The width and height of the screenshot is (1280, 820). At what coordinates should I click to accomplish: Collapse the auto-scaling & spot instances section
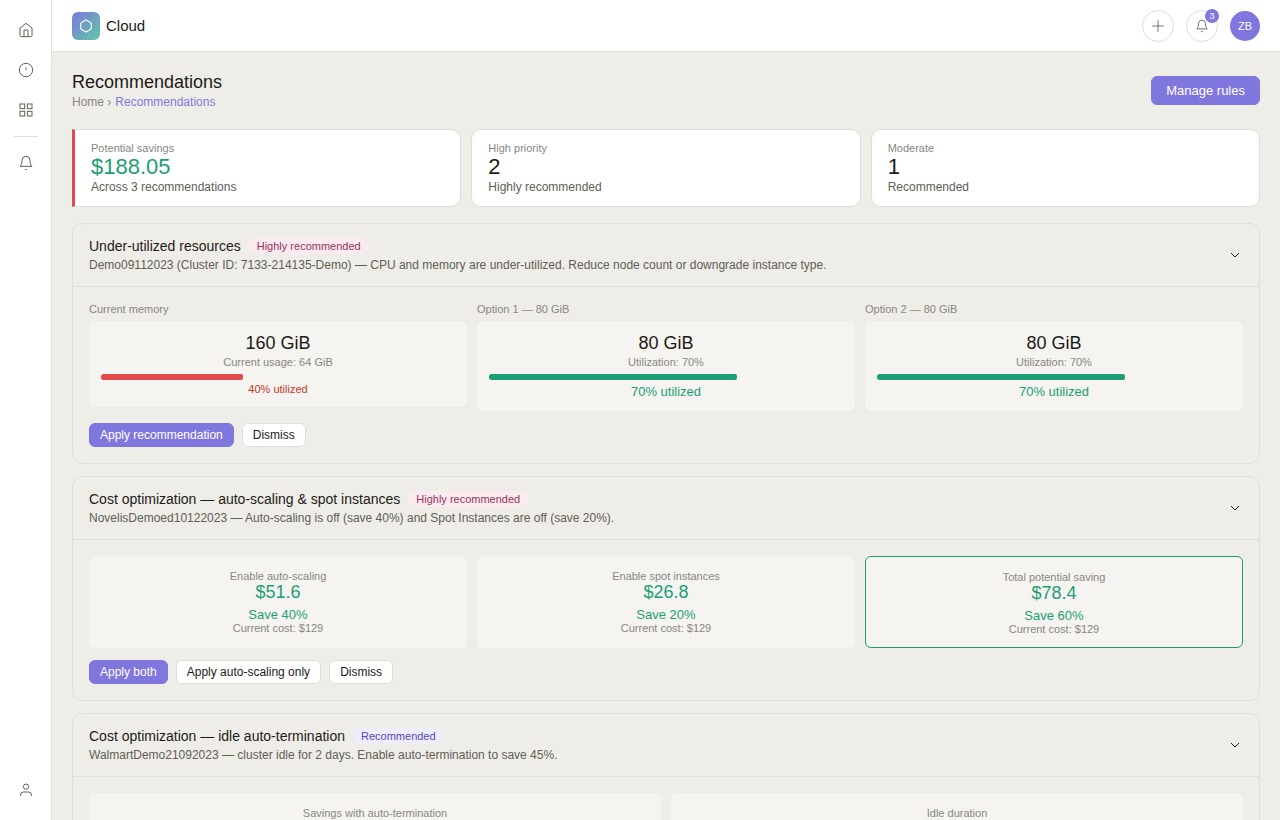click(1235, 508)
